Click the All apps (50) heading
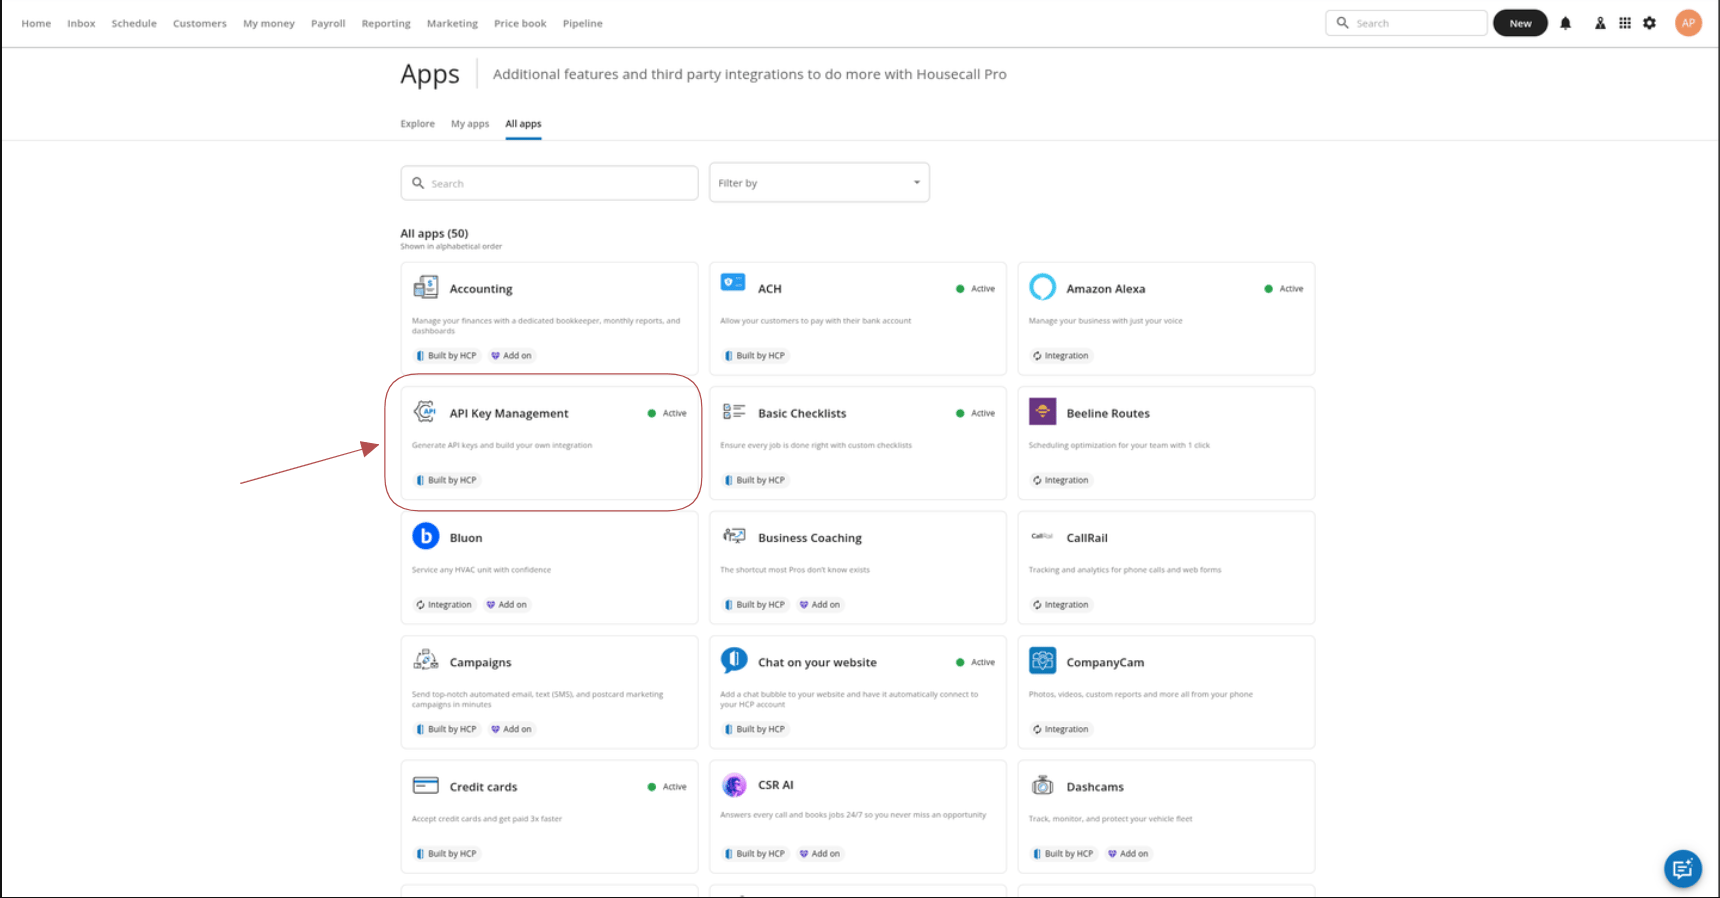The height and width of the screenshot is (898, 1720). (x=434, y=233)
